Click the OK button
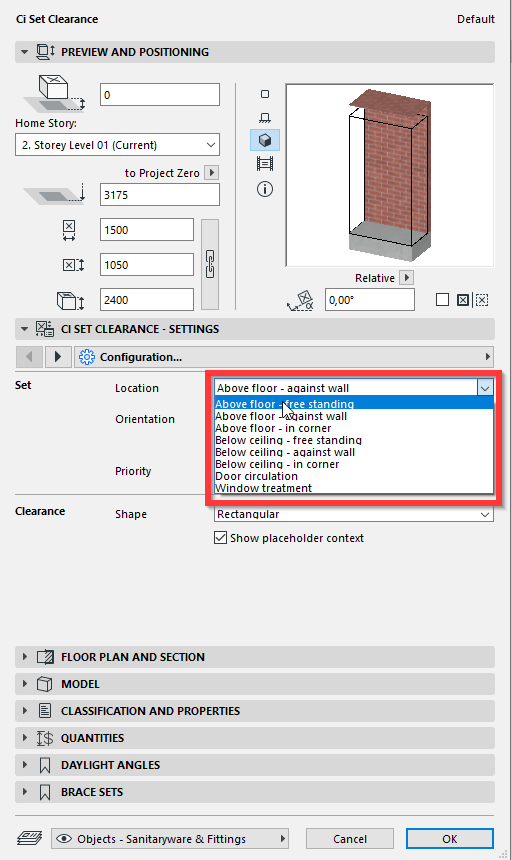This screenshot has height=860, width=512. (450, 839)
